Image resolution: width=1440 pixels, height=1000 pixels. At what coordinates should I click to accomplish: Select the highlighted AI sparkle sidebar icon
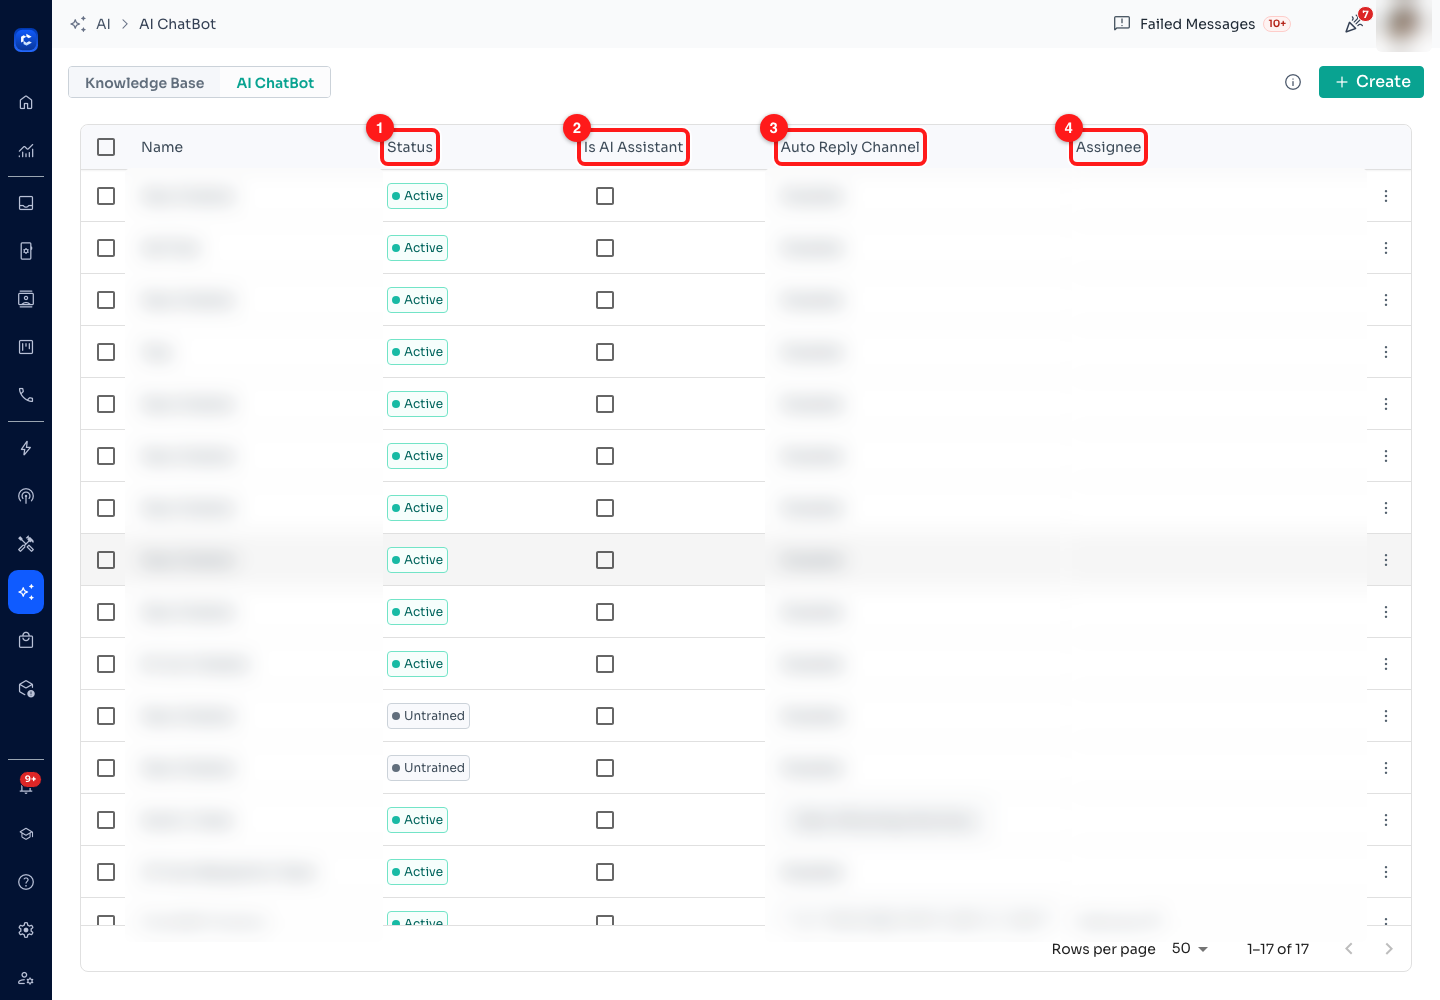[x=26, y=592]
